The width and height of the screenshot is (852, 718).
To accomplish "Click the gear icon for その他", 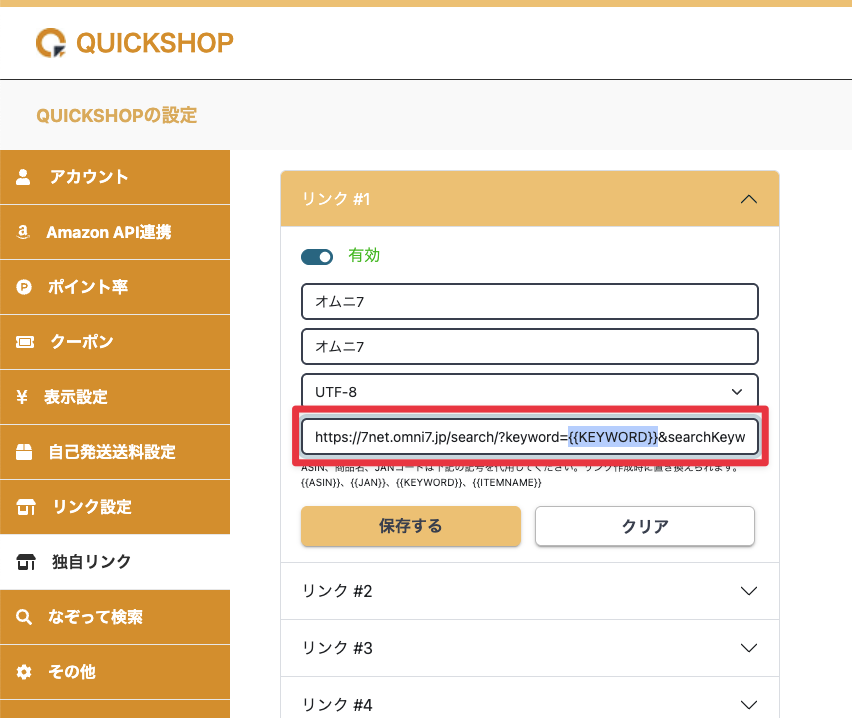I will point(24,672).
